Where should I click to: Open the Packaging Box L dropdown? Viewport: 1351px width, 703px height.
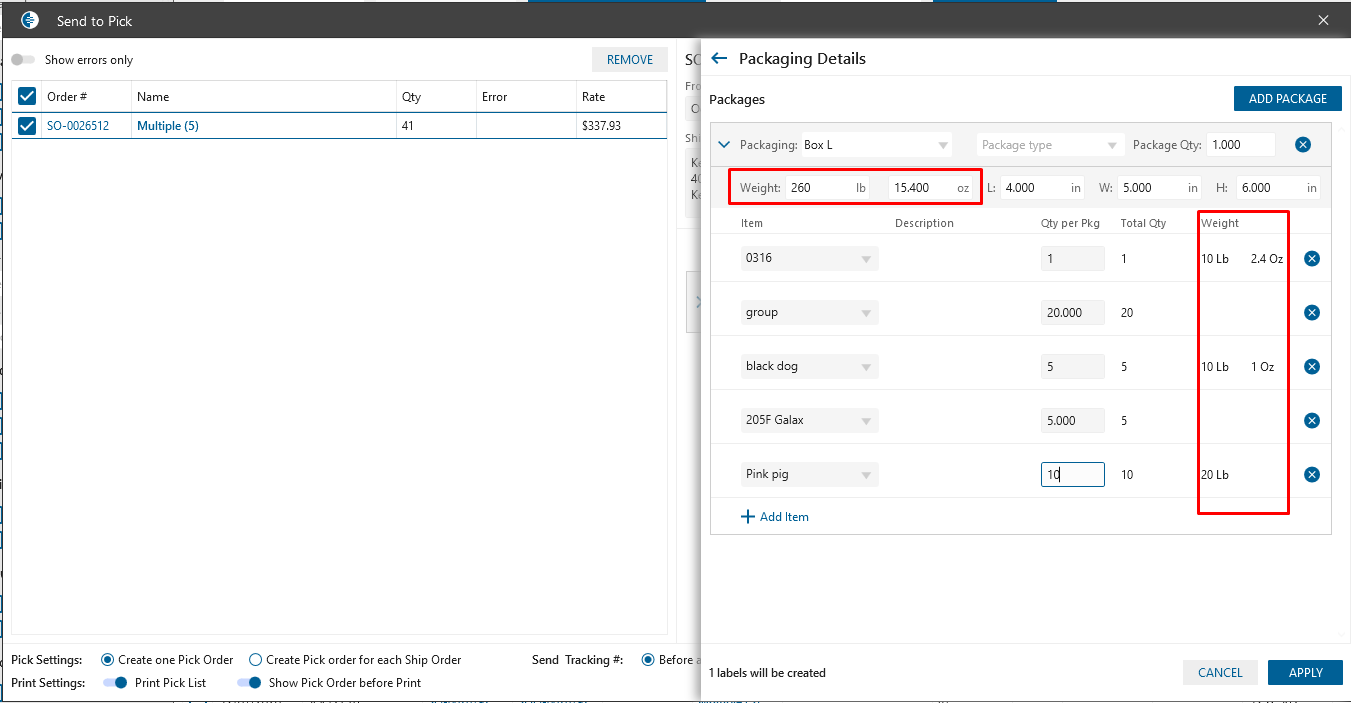point(943,146)
